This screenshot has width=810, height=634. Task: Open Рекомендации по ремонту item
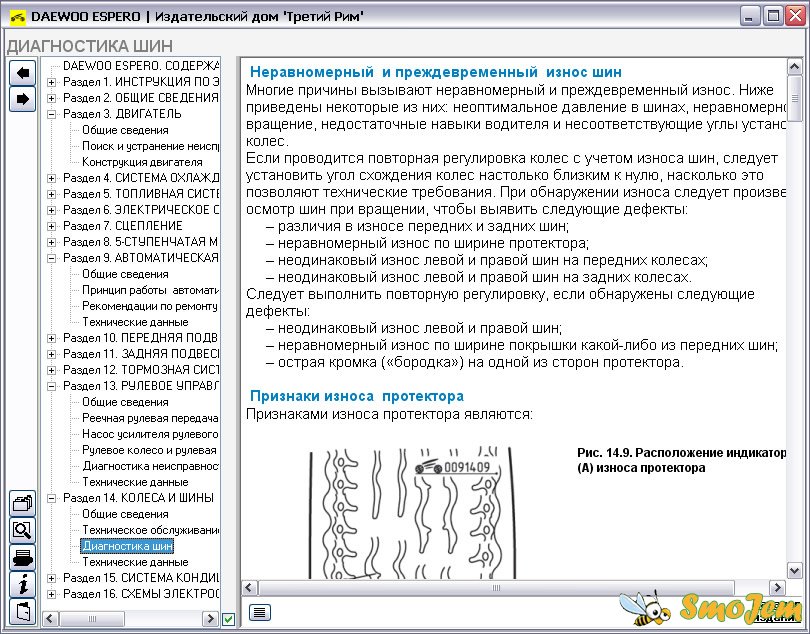tap(150, 306)
